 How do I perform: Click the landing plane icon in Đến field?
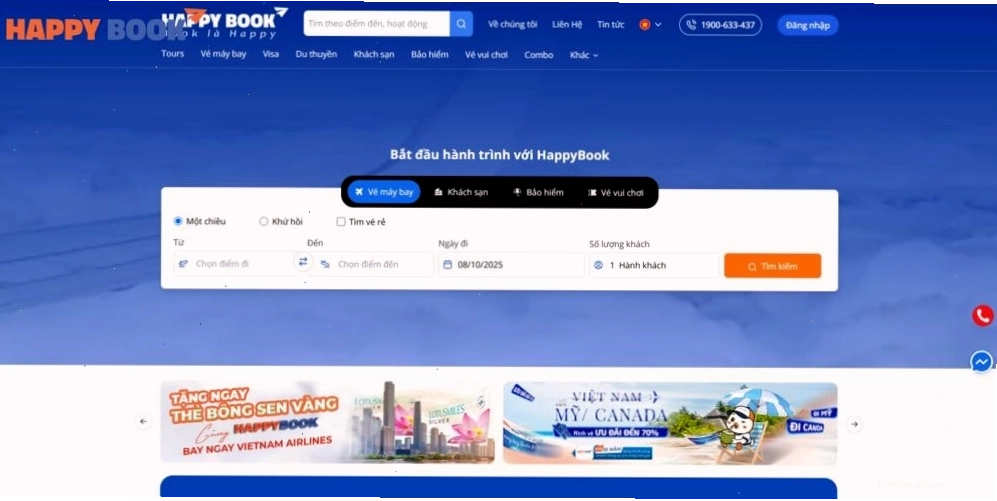pos(325,264)
